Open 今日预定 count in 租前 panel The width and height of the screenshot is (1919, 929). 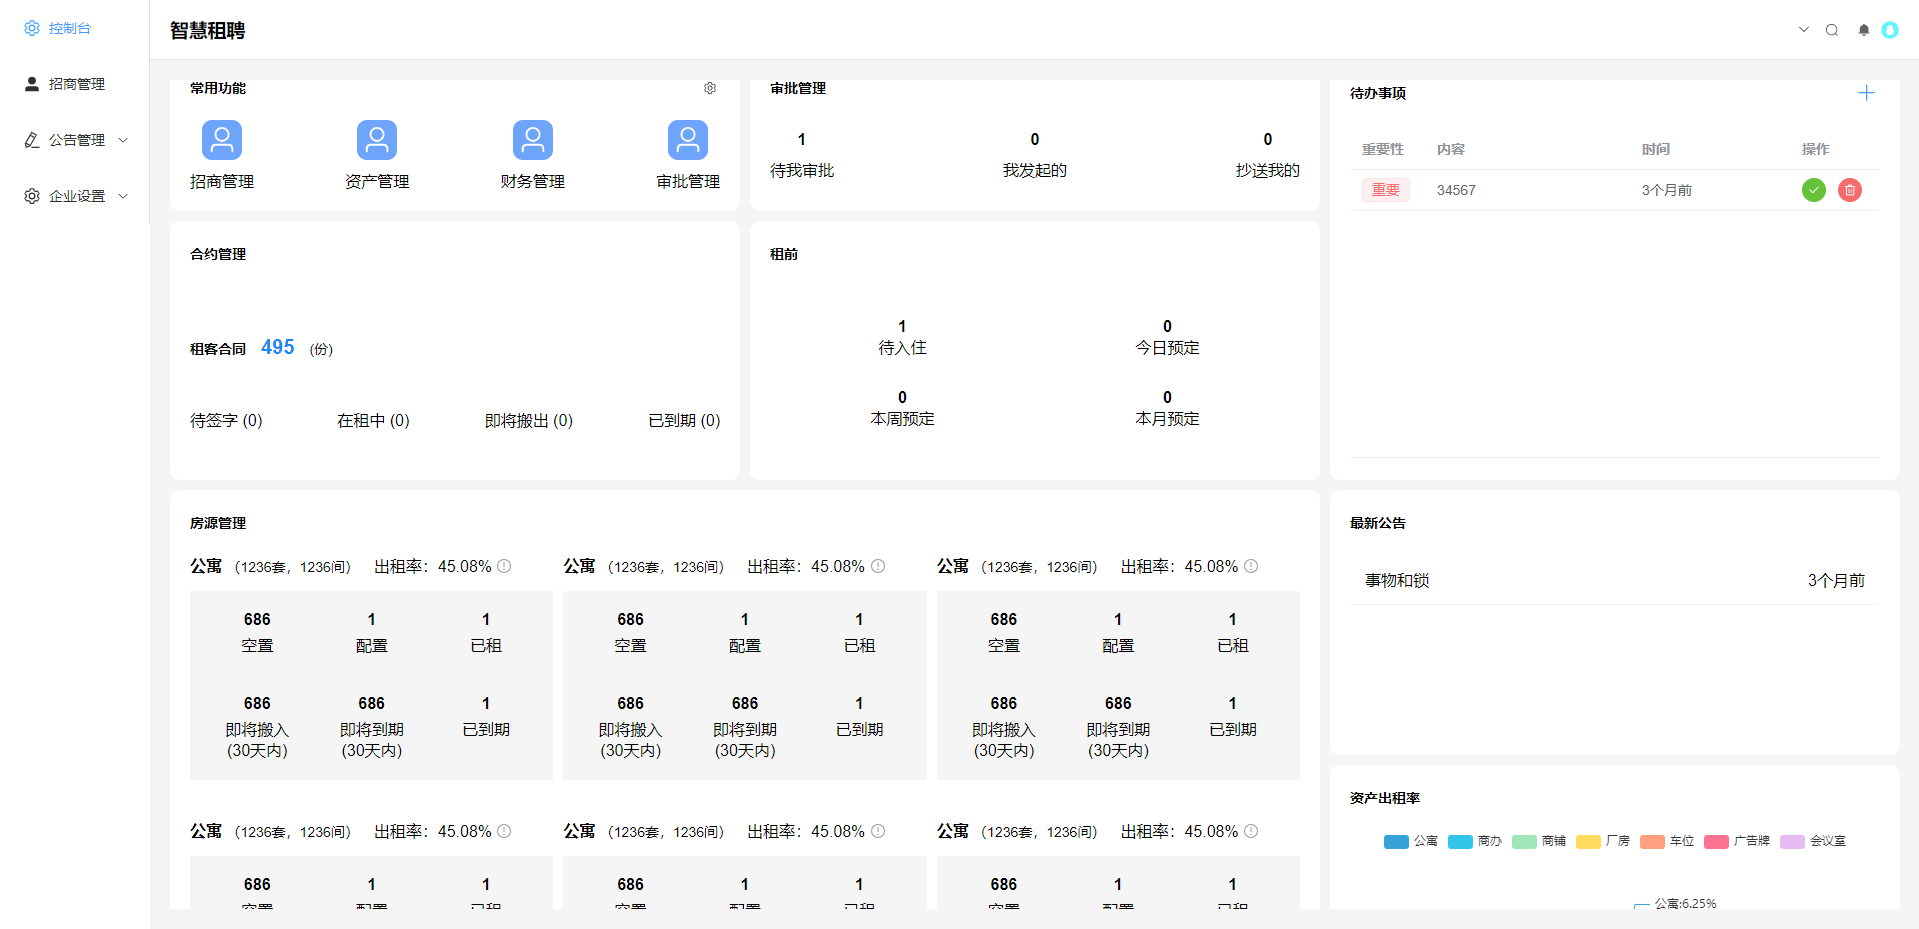coord(1167,337)
